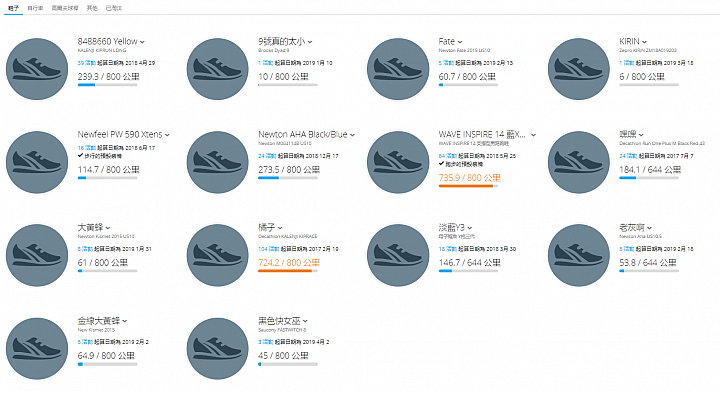
Task: Open the 黑色快女巫 gear dropdown
Action: coord(305,321)
